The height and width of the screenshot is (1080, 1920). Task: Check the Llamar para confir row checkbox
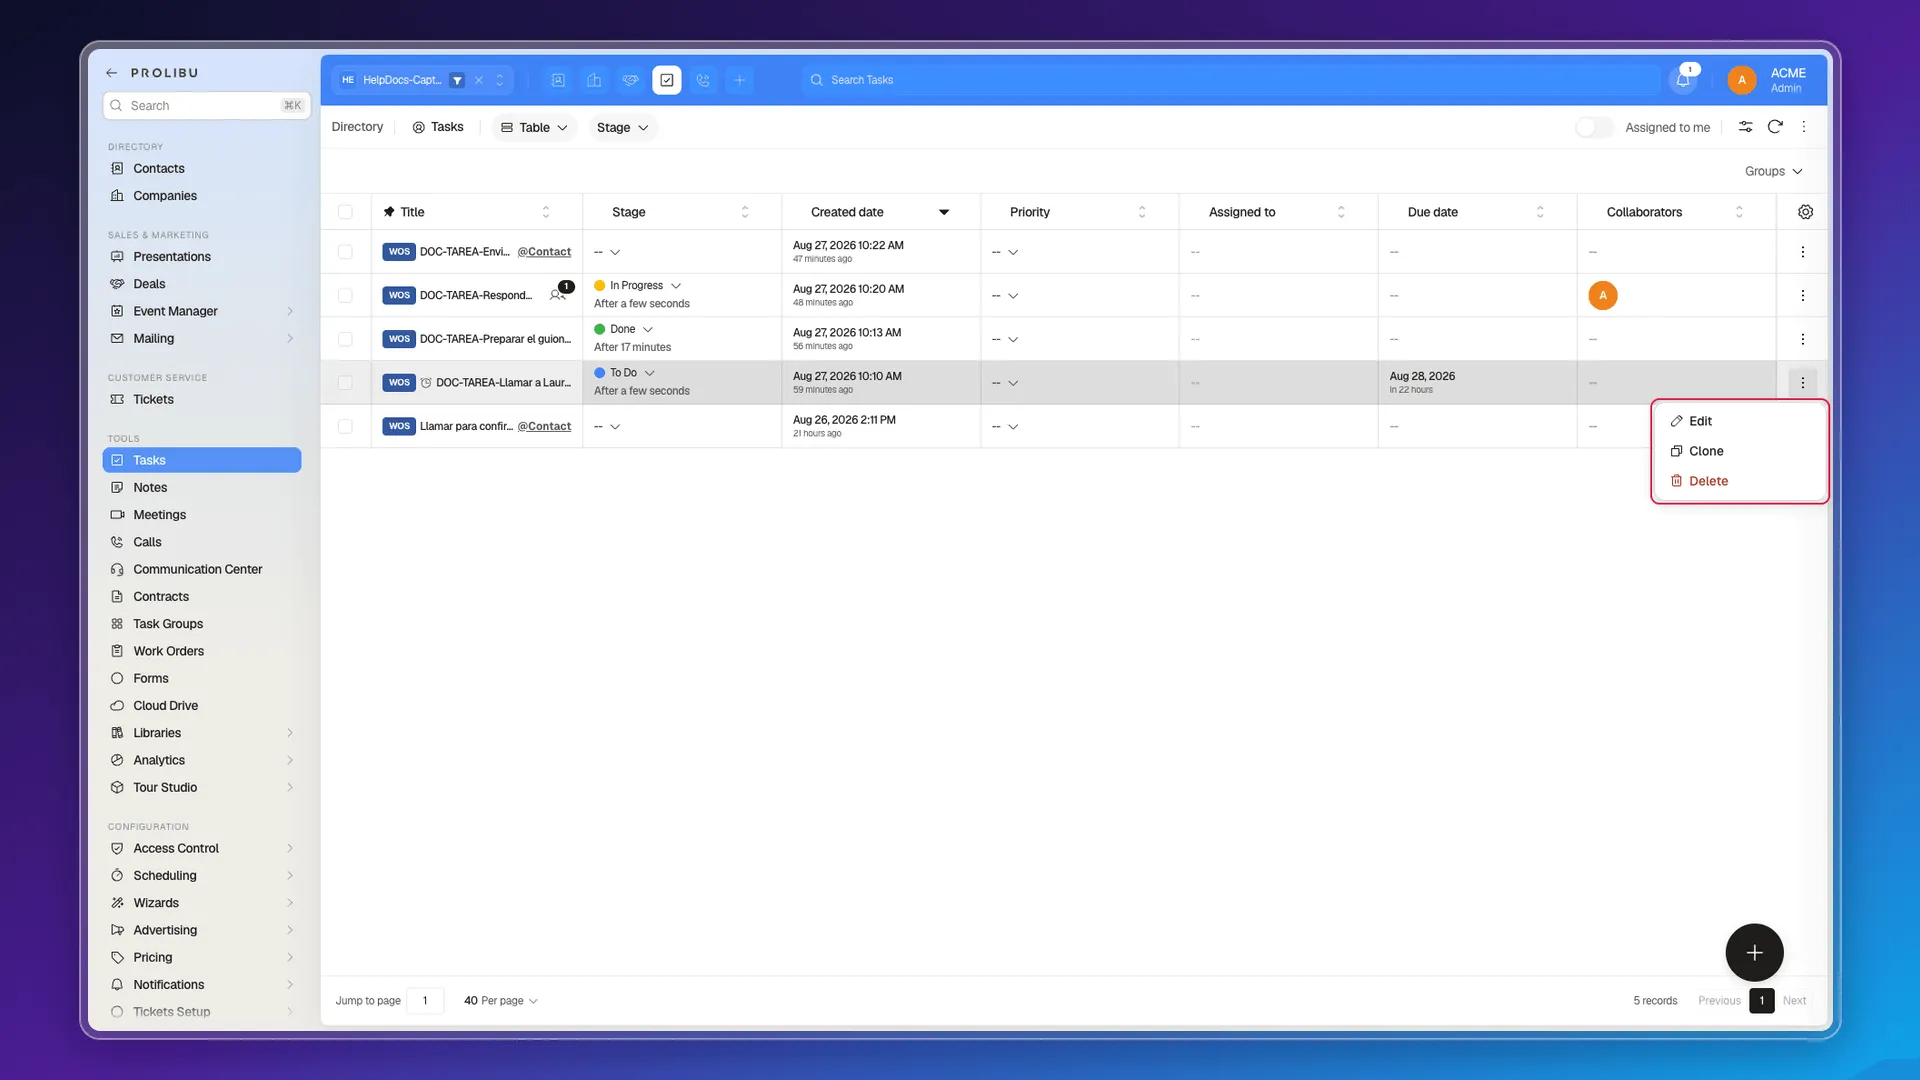(345, 426)
